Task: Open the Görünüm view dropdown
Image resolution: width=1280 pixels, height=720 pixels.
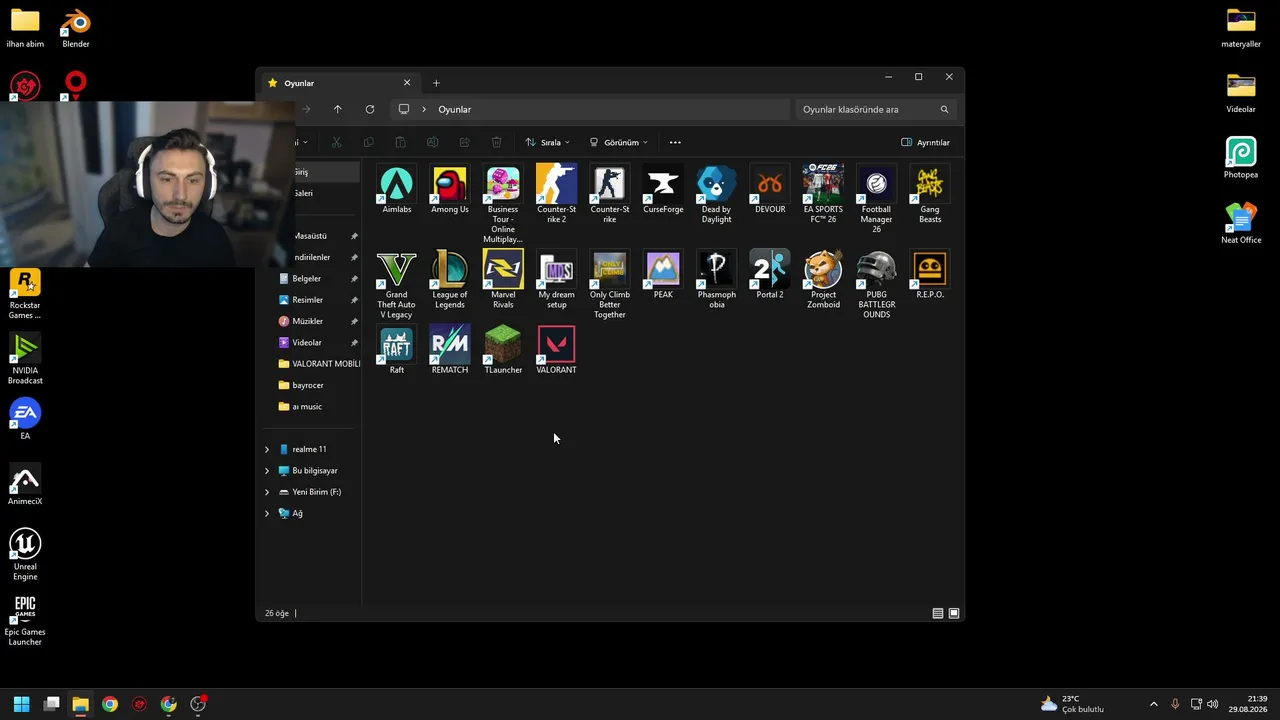Action: (619, 142)
